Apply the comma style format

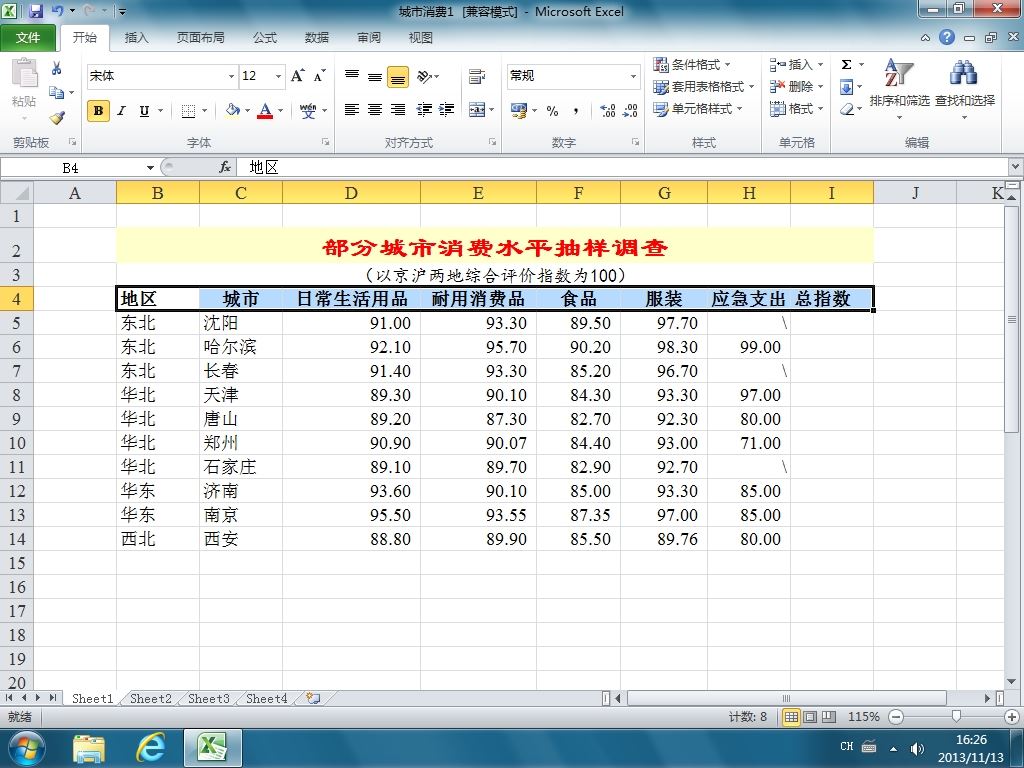(575, 110)
